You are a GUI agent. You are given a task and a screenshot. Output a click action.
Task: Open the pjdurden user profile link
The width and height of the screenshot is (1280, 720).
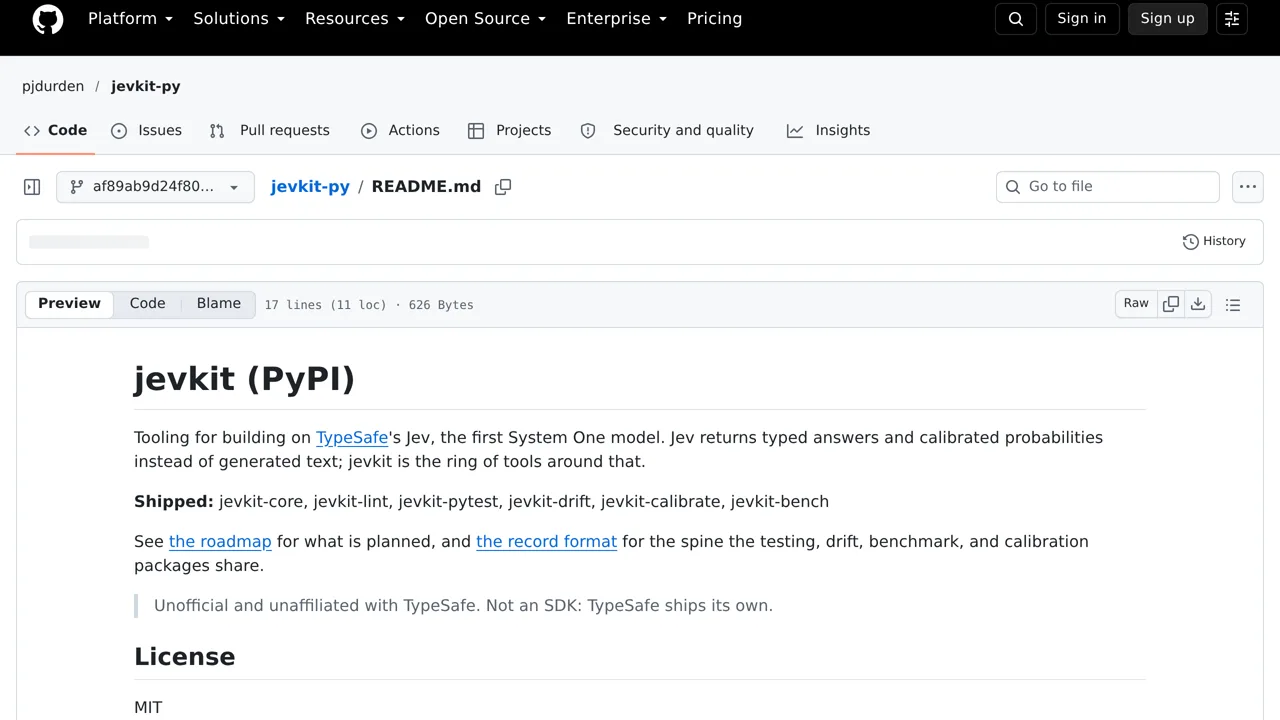53,87
